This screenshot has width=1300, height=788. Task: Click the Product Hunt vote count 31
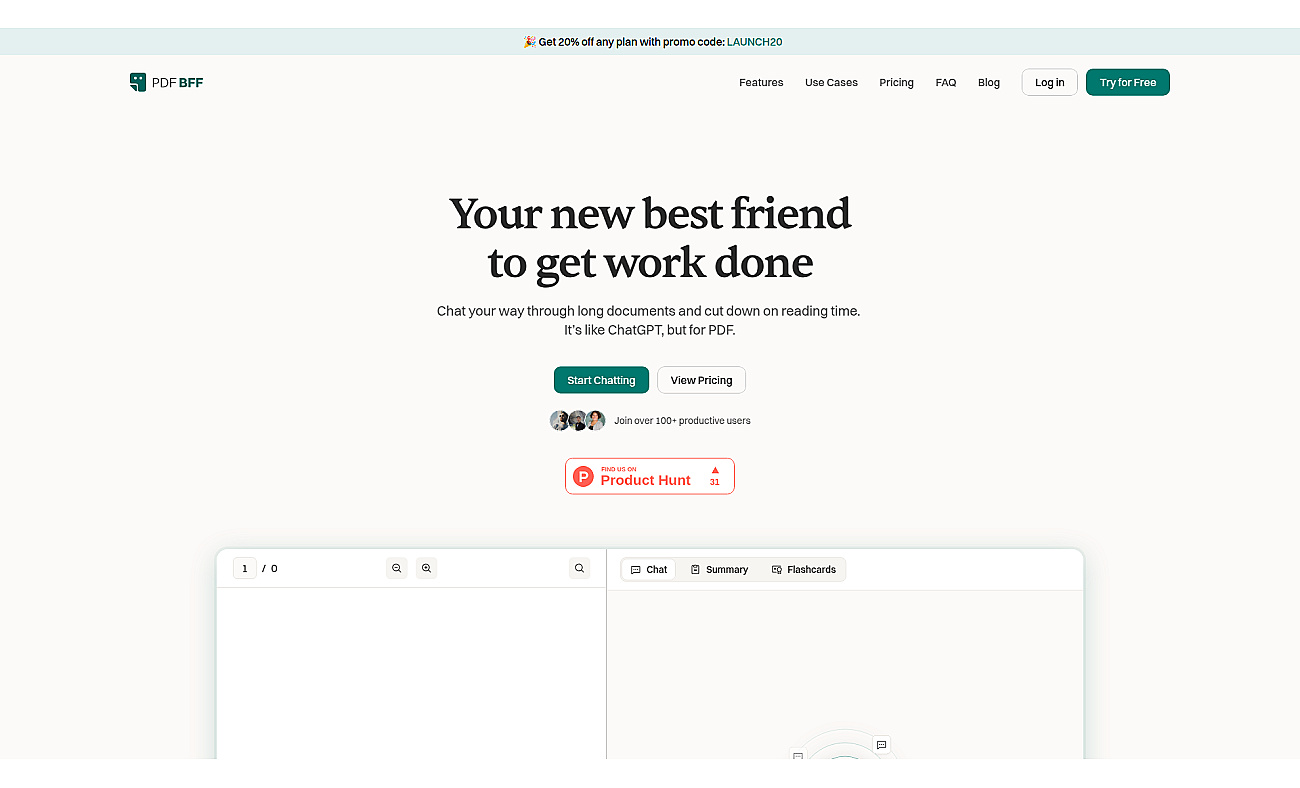(715, 482)
